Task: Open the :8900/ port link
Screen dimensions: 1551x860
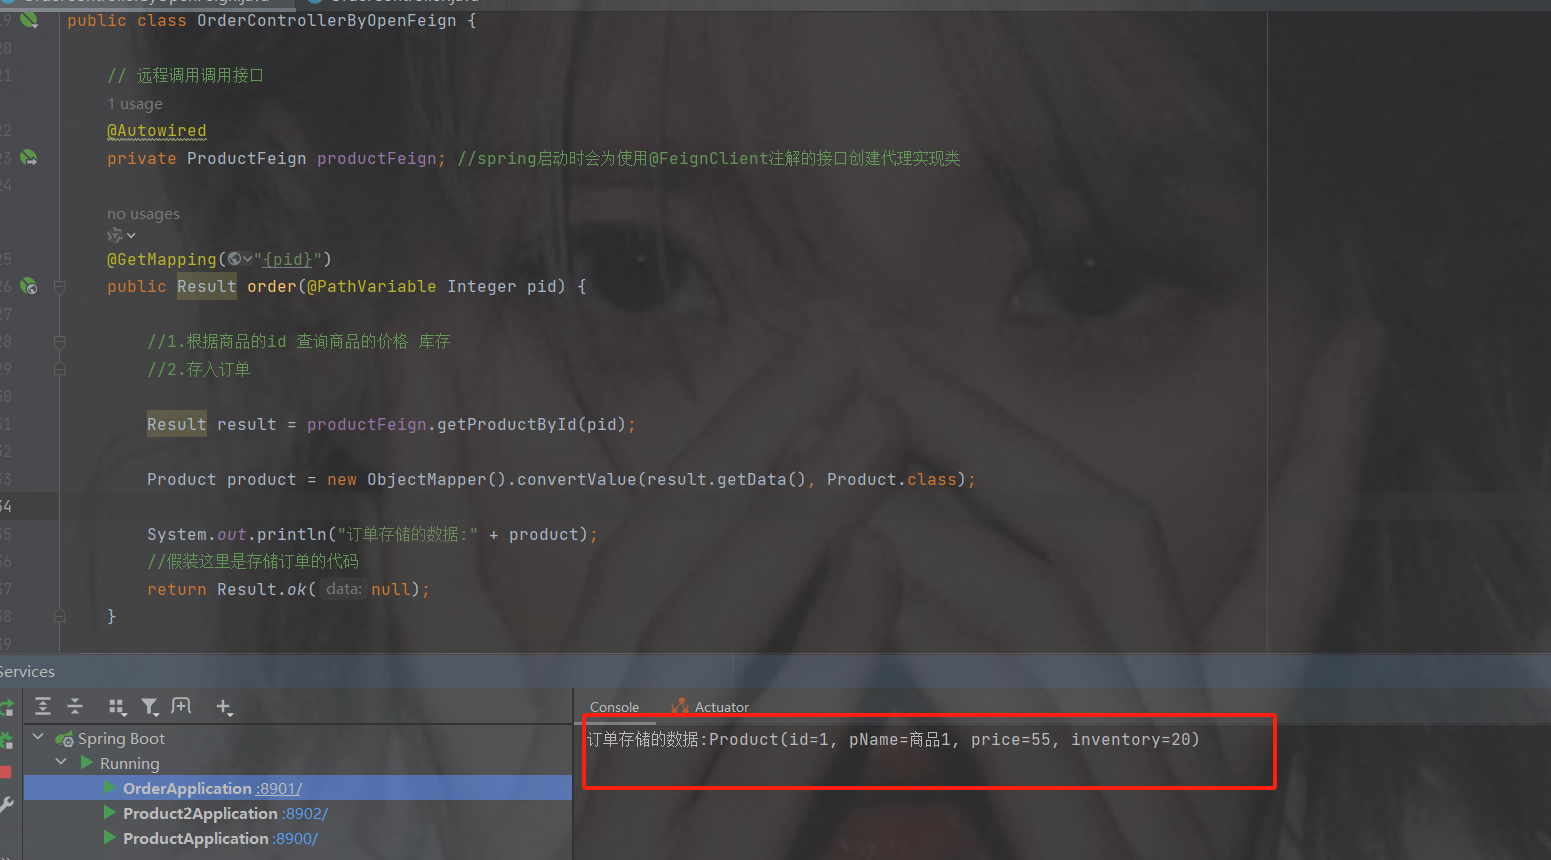Action: [296, 839]
